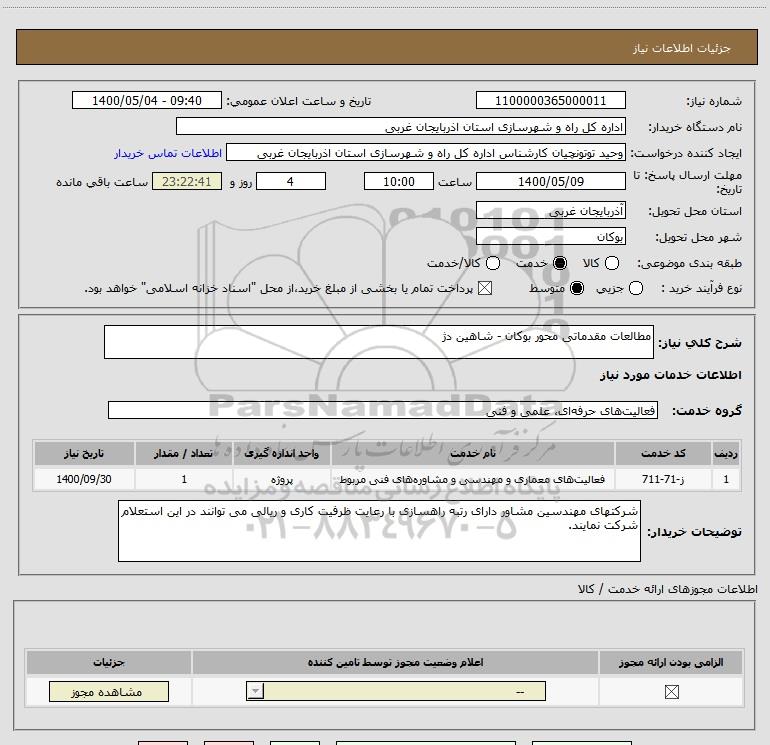Open buyer contact info link اطلاعات تماس خریدار
Screen dimensions: 770x745
[168, 153]
